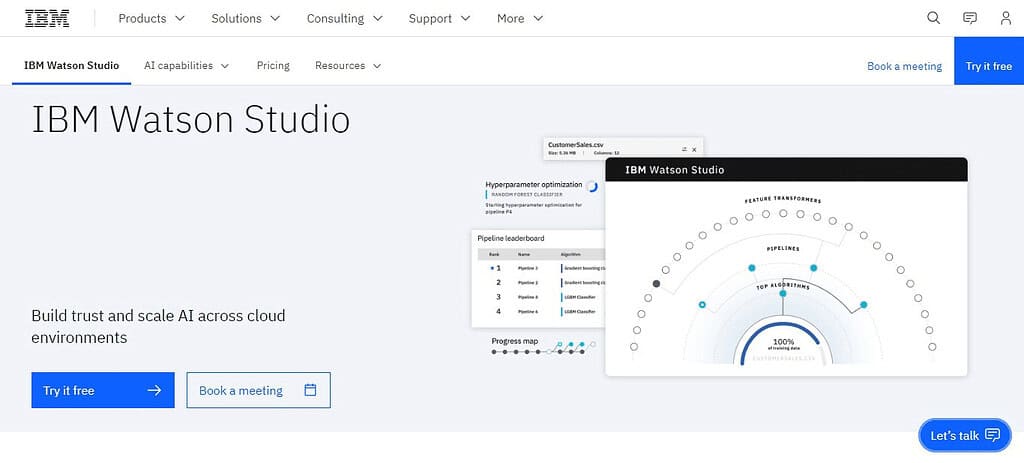Click the Hyperparameter optimization label
Image resolution: width=1024 pixels, height=463 pixels.
tap(534, 184)
